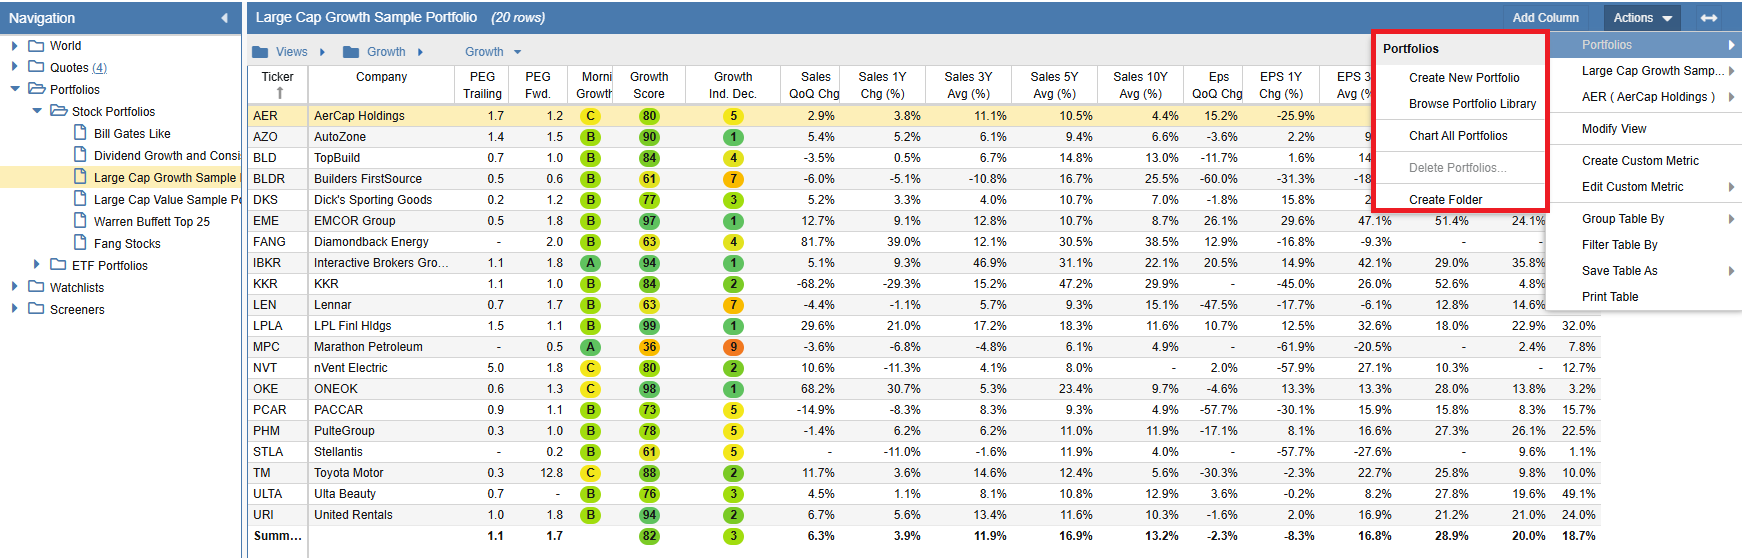Open Dividend Growth and Consistency portfolio

pos(167,156)
